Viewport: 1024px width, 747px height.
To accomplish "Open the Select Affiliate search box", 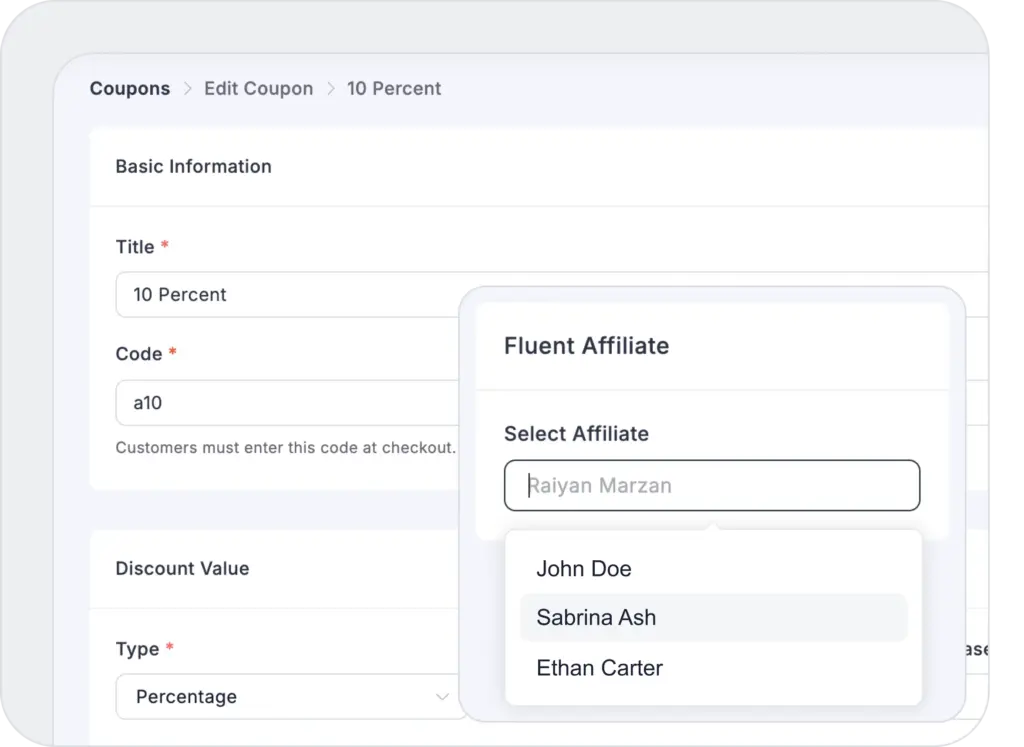I will point(711,486).
